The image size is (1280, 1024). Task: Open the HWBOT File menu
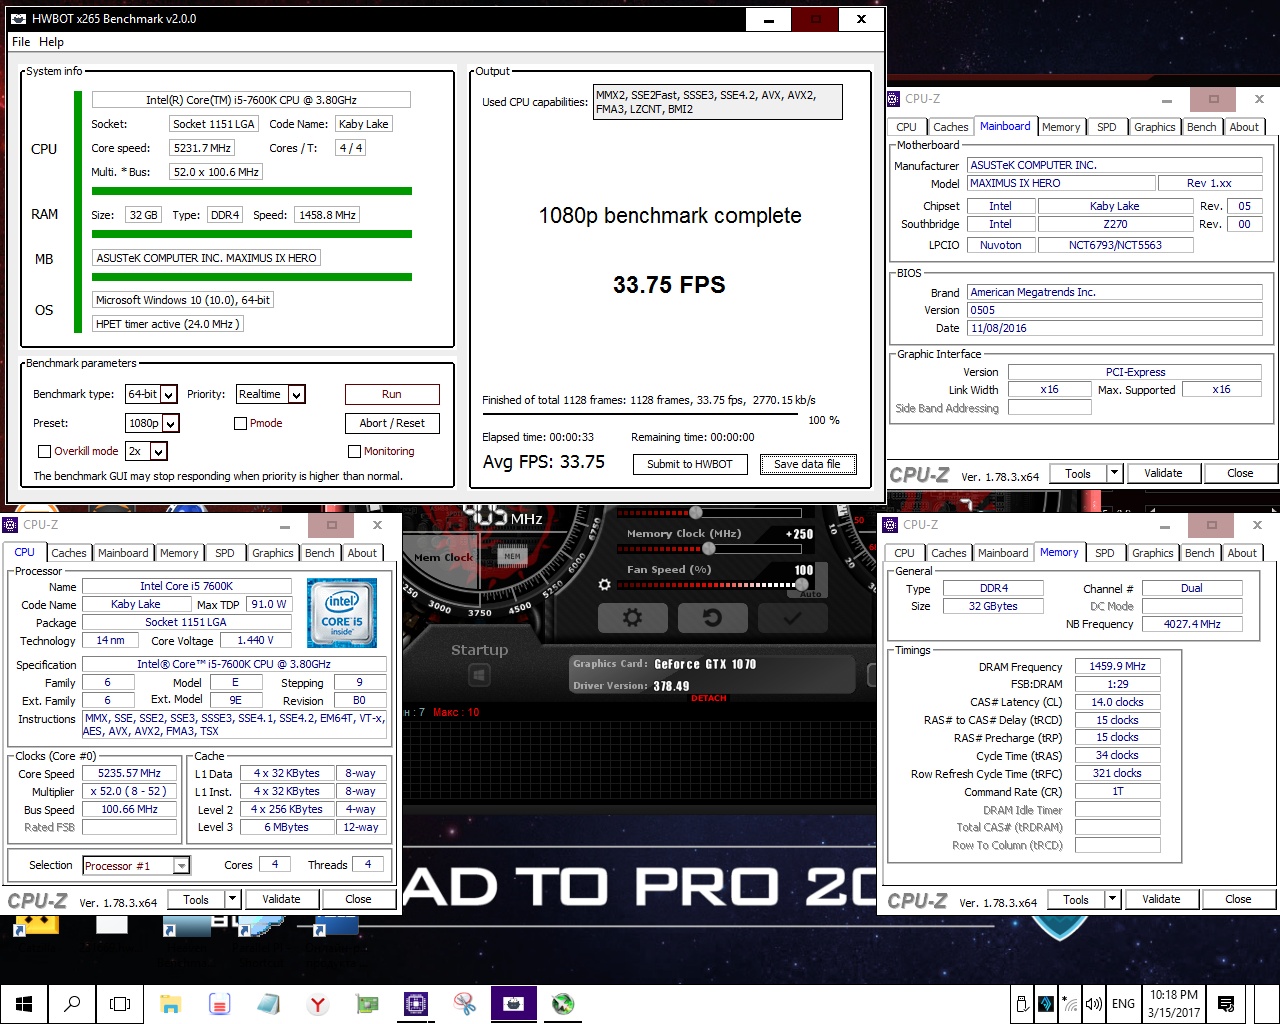tap(21, 42)
